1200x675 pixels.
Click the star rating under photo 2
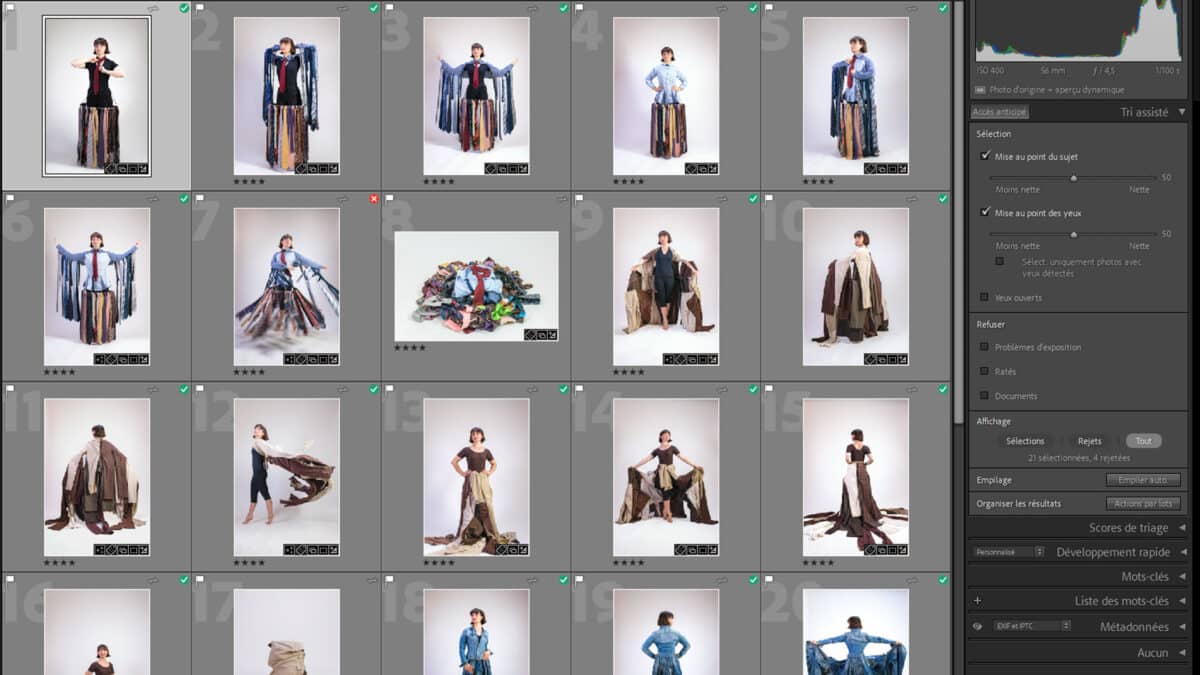tap(249, 182)
